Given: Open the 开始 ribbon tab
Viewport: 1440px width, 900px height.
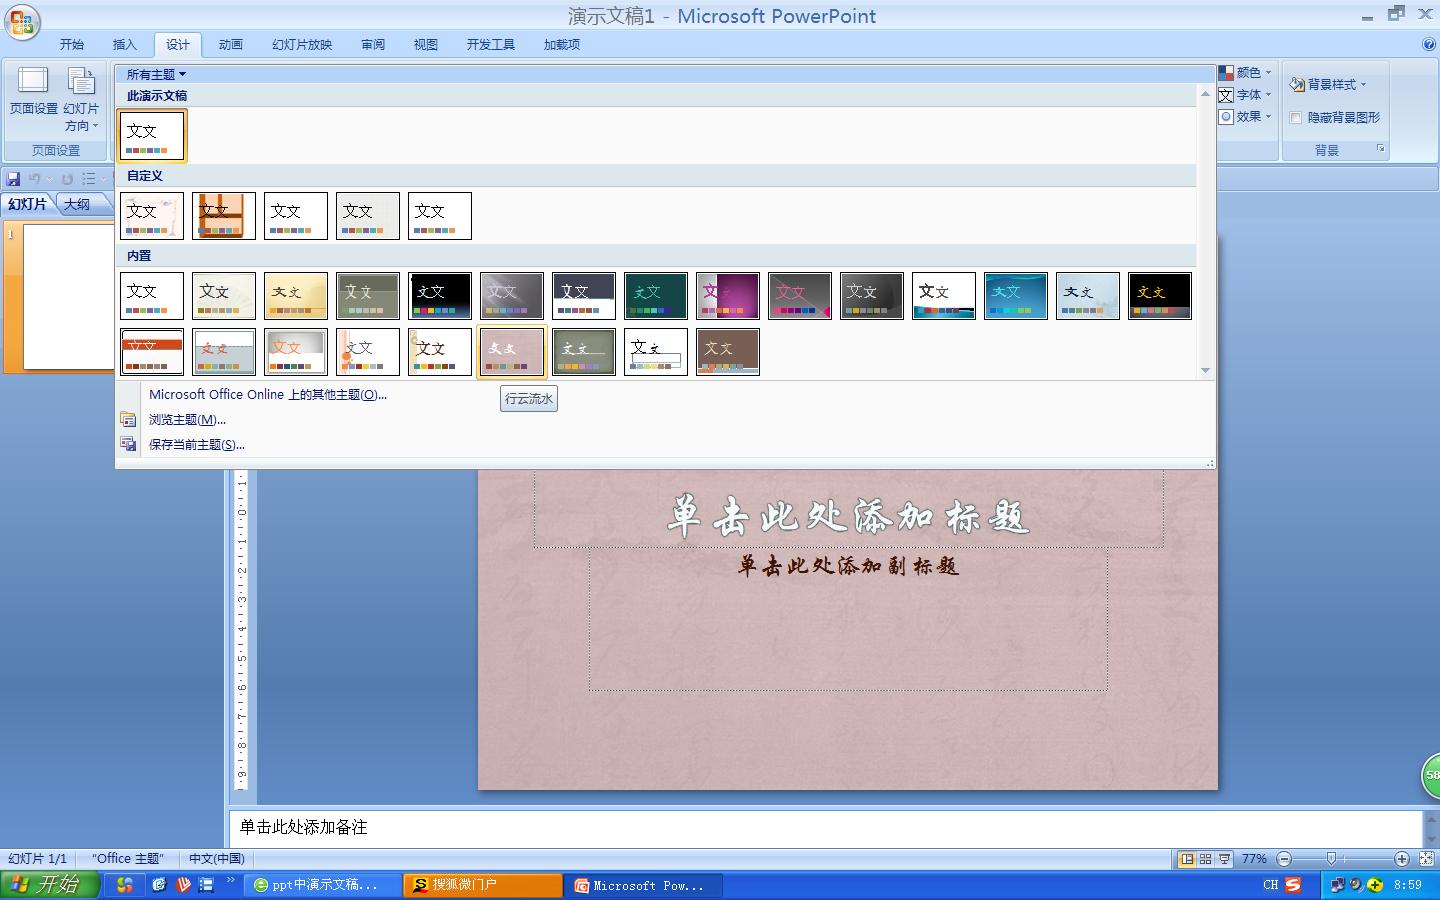Looking at the screenshot, I should [x=72, y=45].
